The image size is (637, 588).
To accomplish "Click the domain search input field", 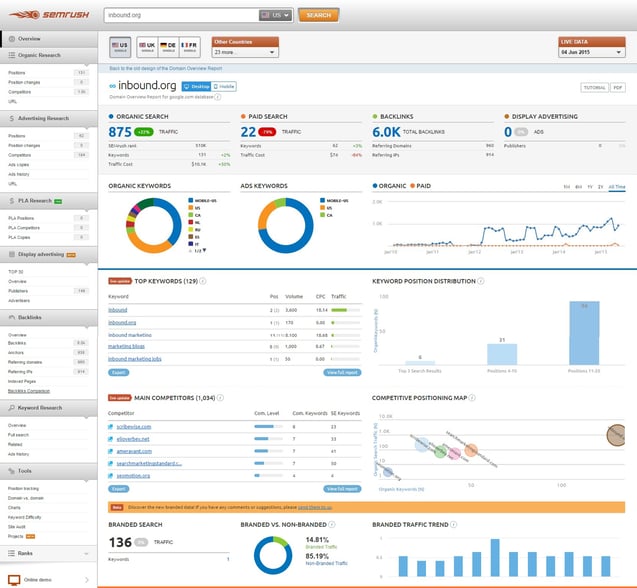I will (182, 15).
